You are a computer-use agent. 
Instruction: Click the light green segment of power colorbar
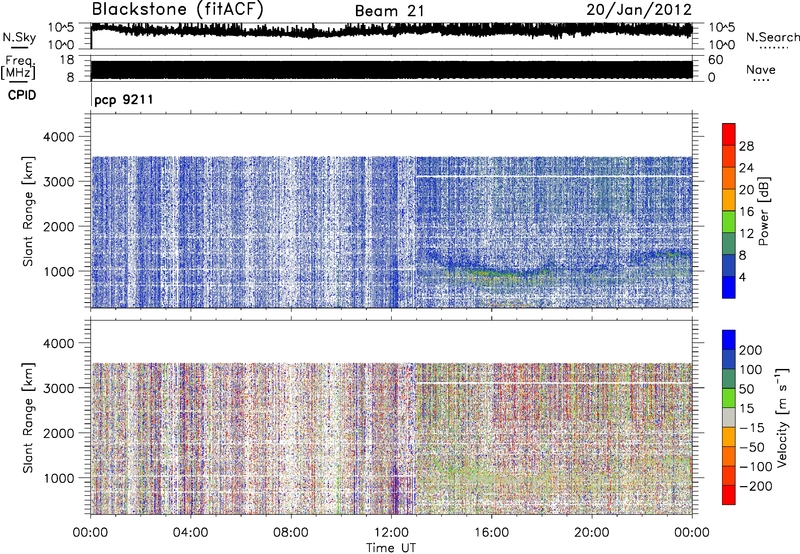[x=729, y=221]
